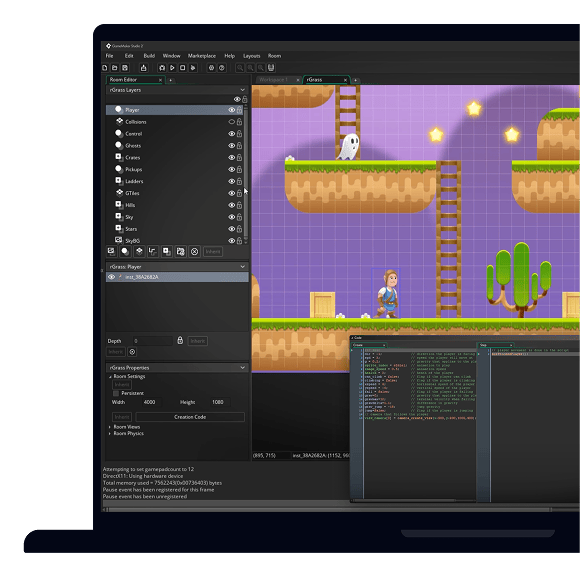580x580 pixels.
Task: Select the SkyBG layer row
Action: (x=174, y=240)
